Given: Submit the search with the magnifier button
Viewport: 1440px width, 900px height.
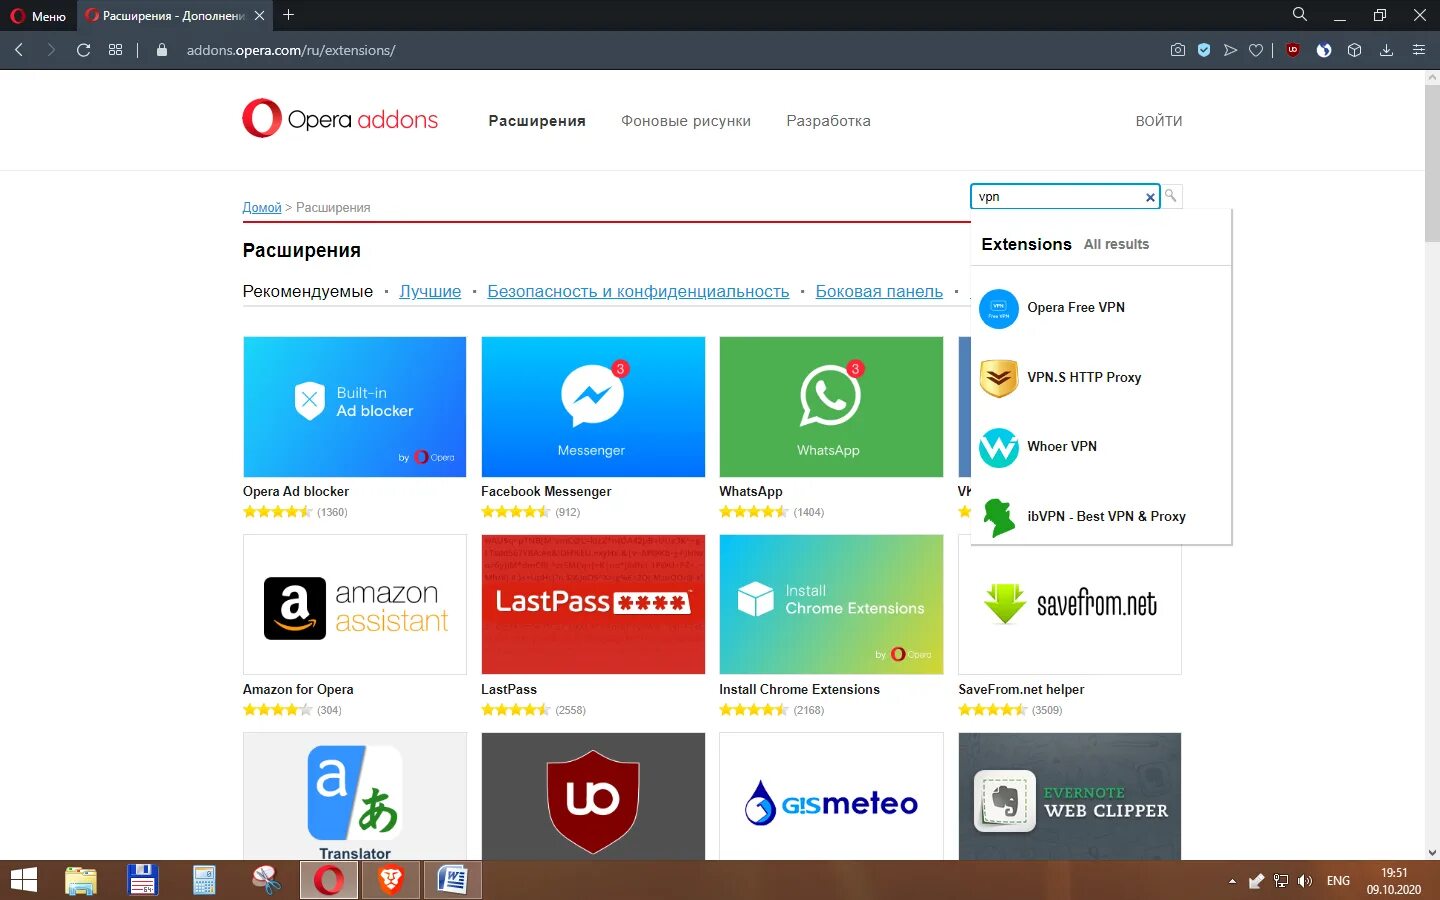Looking at the screenshot, I should point(1171,196).
